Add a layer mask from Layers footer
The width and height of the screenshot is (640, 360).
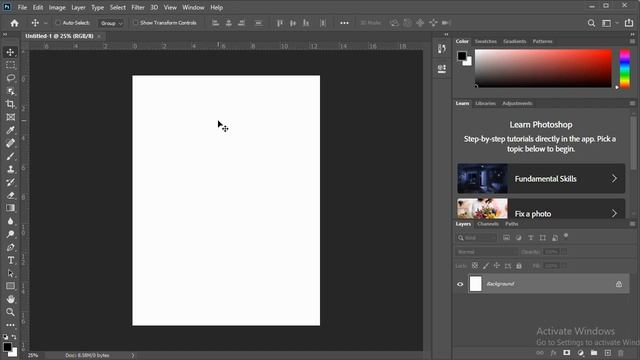[x=567, y=353]
